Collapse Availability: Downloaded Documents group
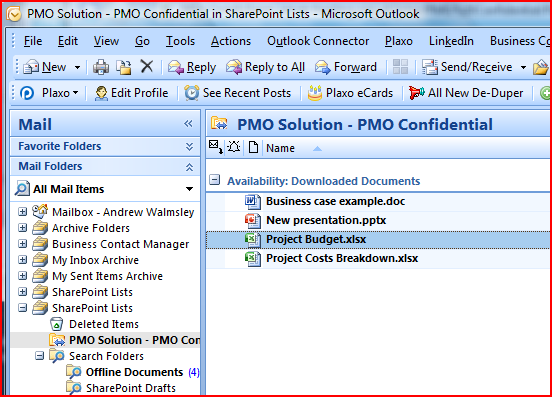The image size is (552, 397). (x=214, y=180)
